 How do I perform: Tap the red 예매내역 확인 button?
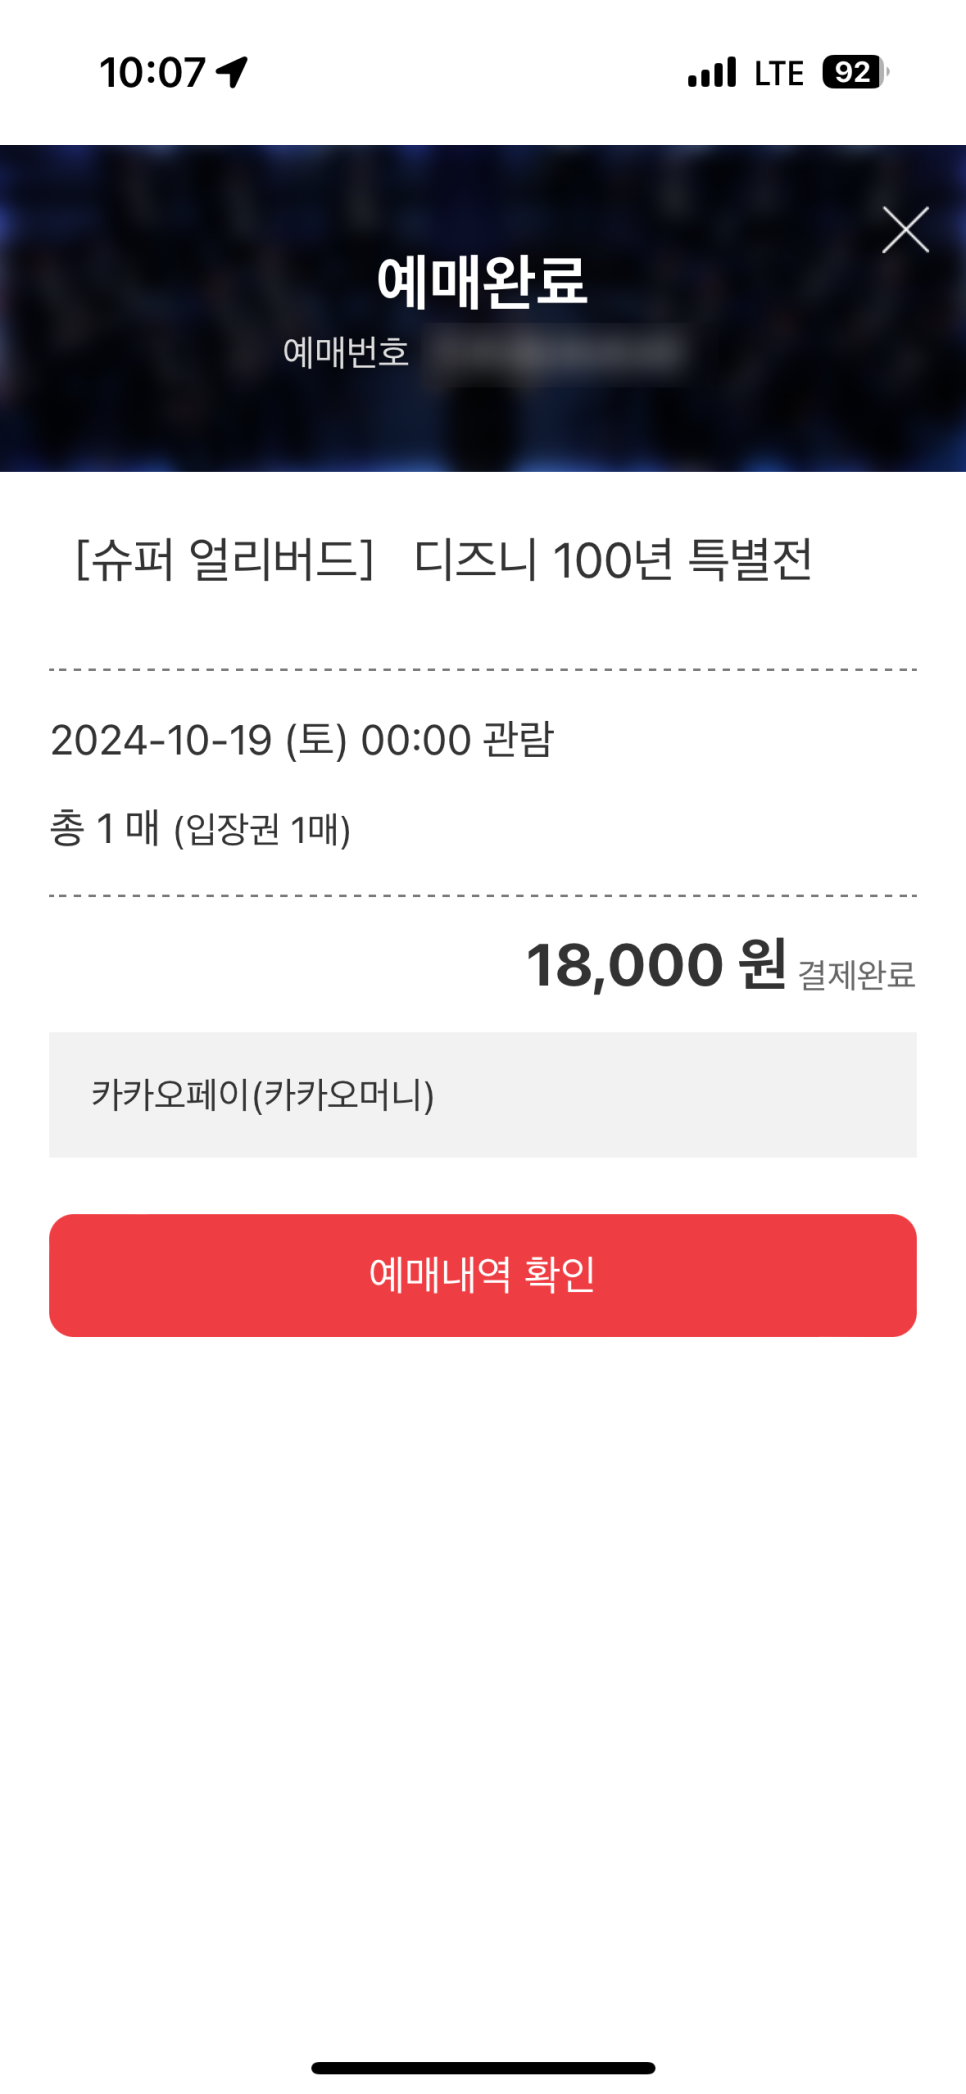coord(483,1275)
